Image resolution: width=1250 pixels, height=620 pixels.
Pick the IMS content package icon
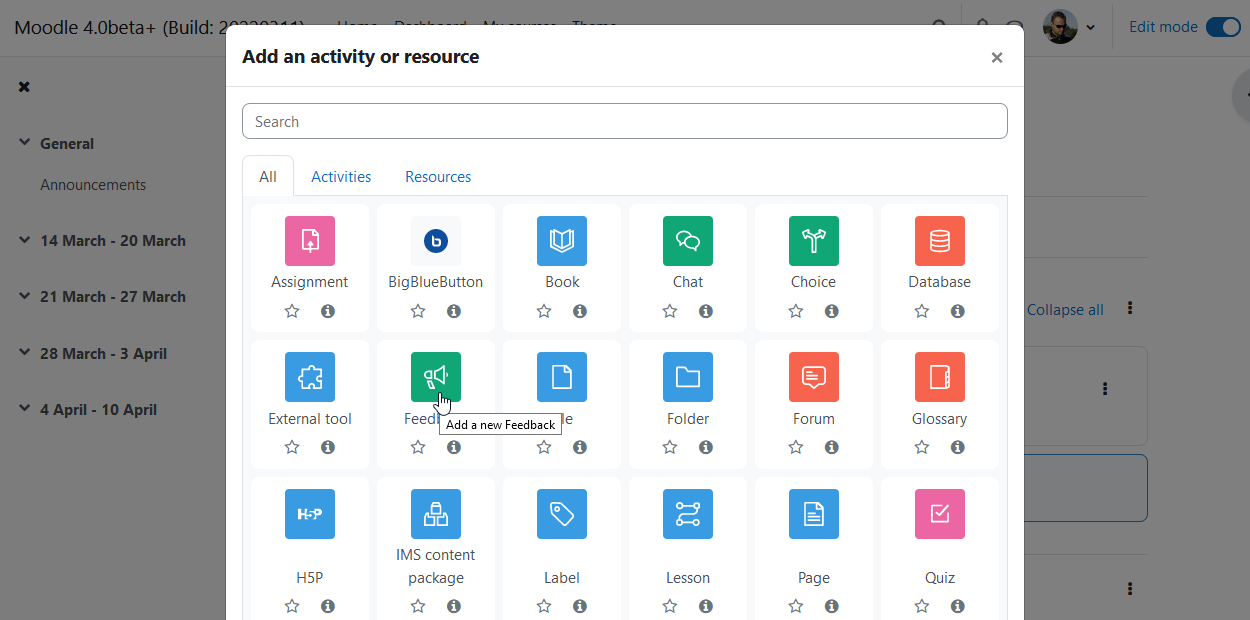click(x=436, y=514)
